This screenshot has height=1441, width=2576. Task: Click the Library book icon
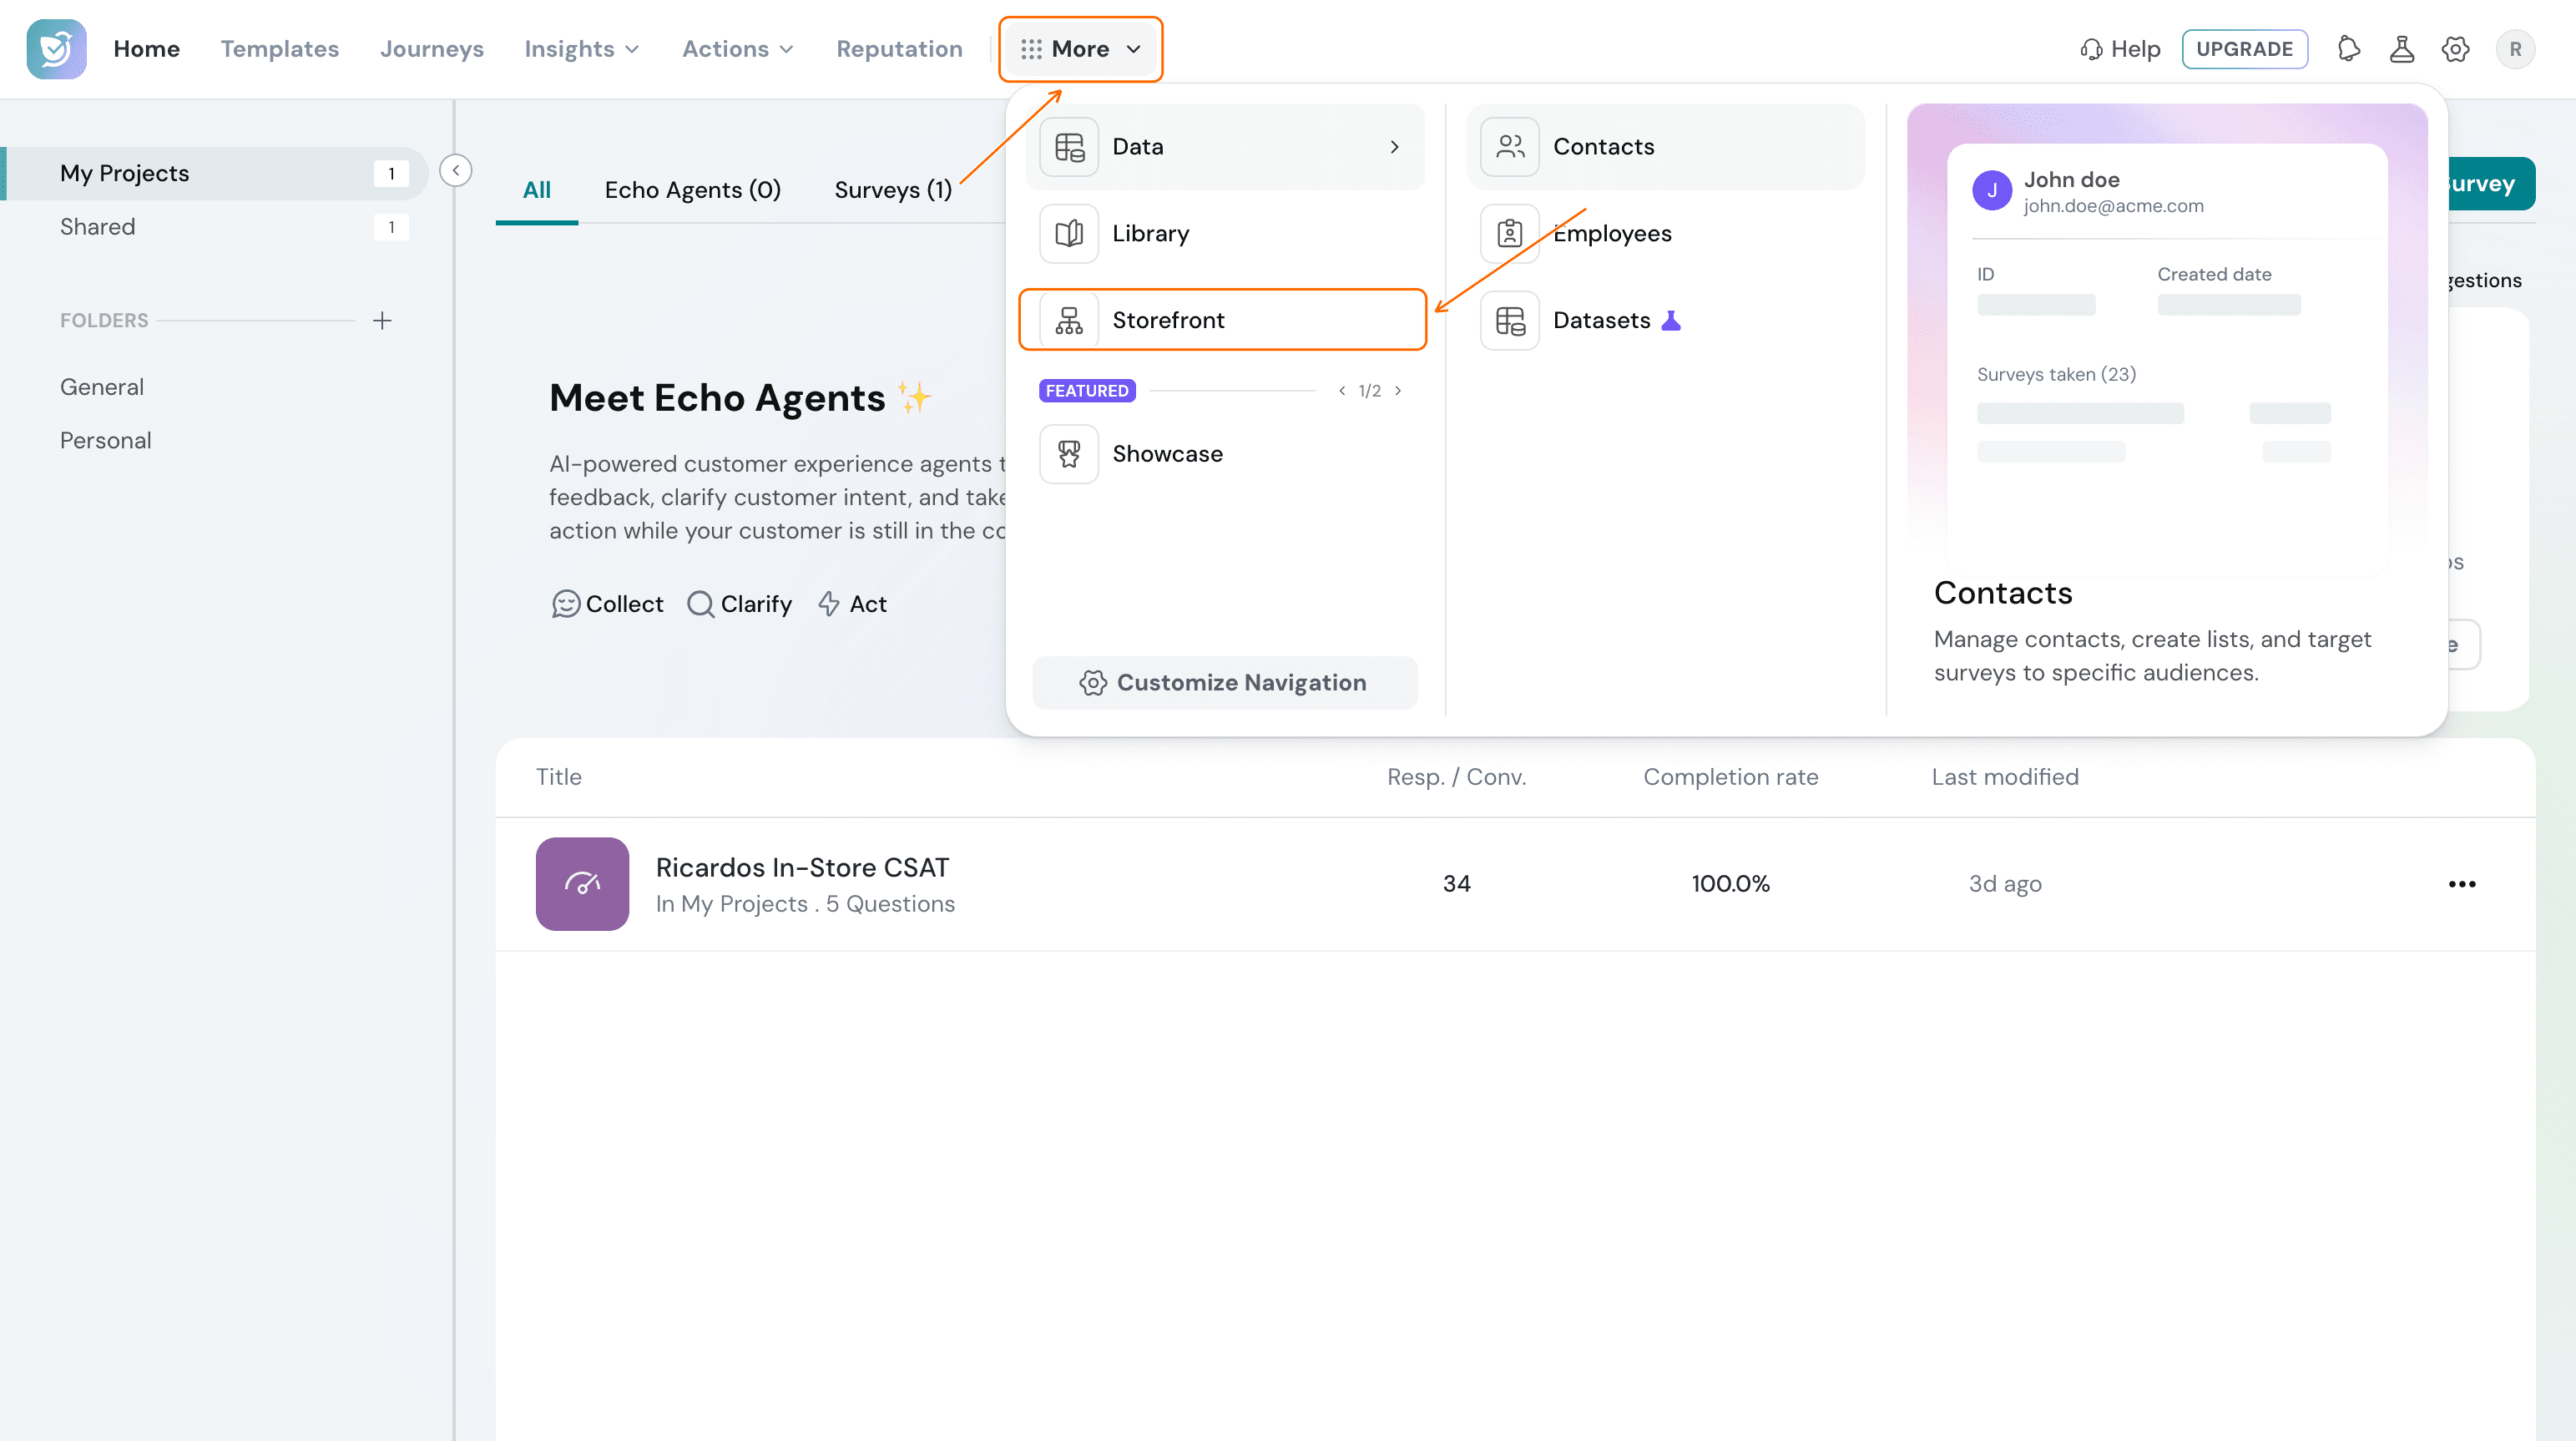pos(1069,234)
